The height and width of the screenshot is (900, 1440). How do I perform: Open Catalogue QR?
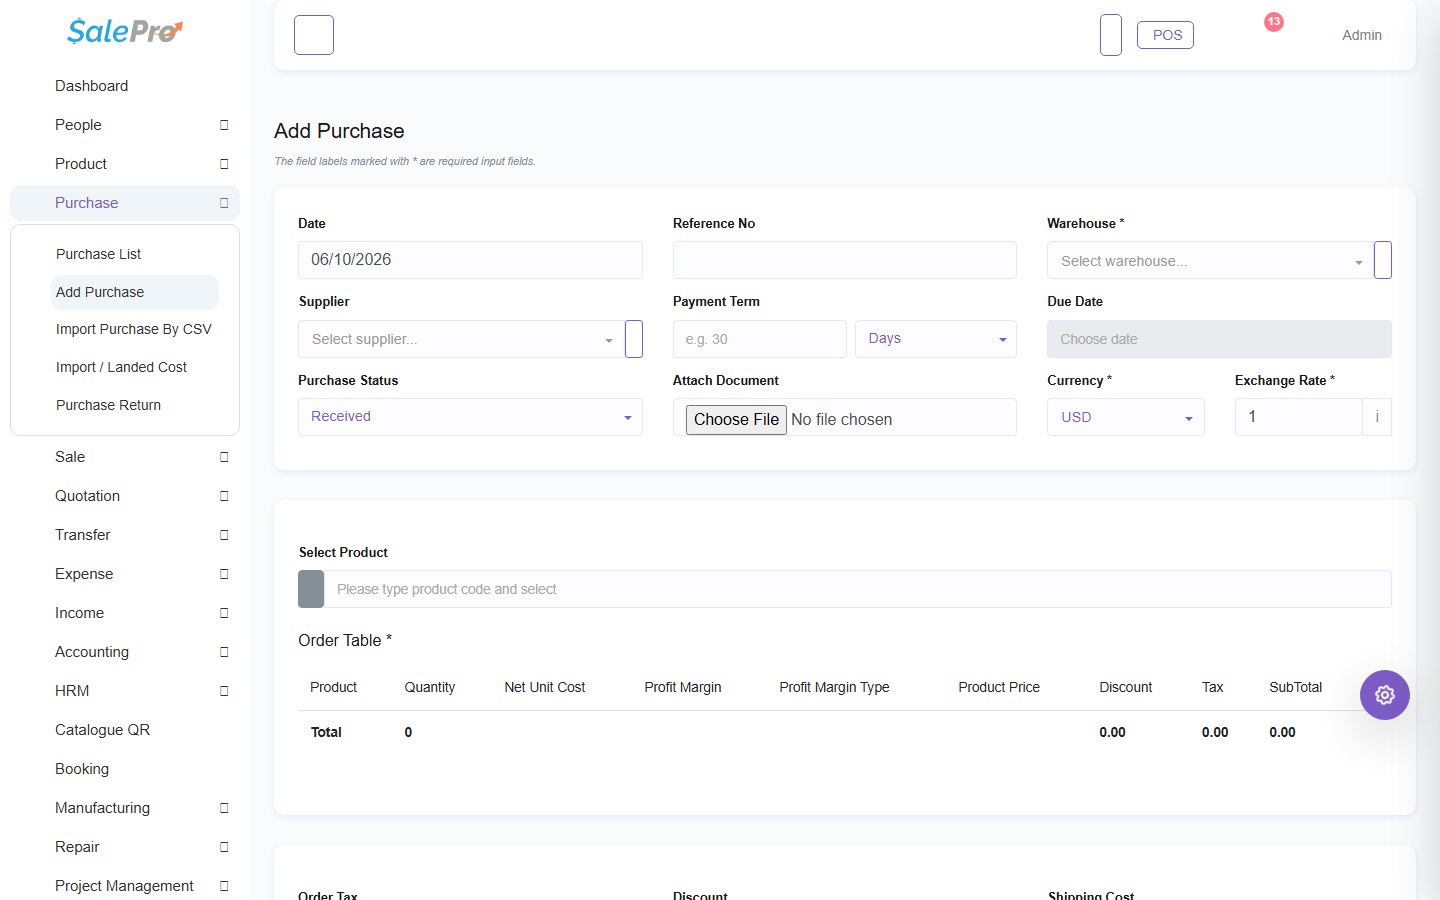coord(125,730)
